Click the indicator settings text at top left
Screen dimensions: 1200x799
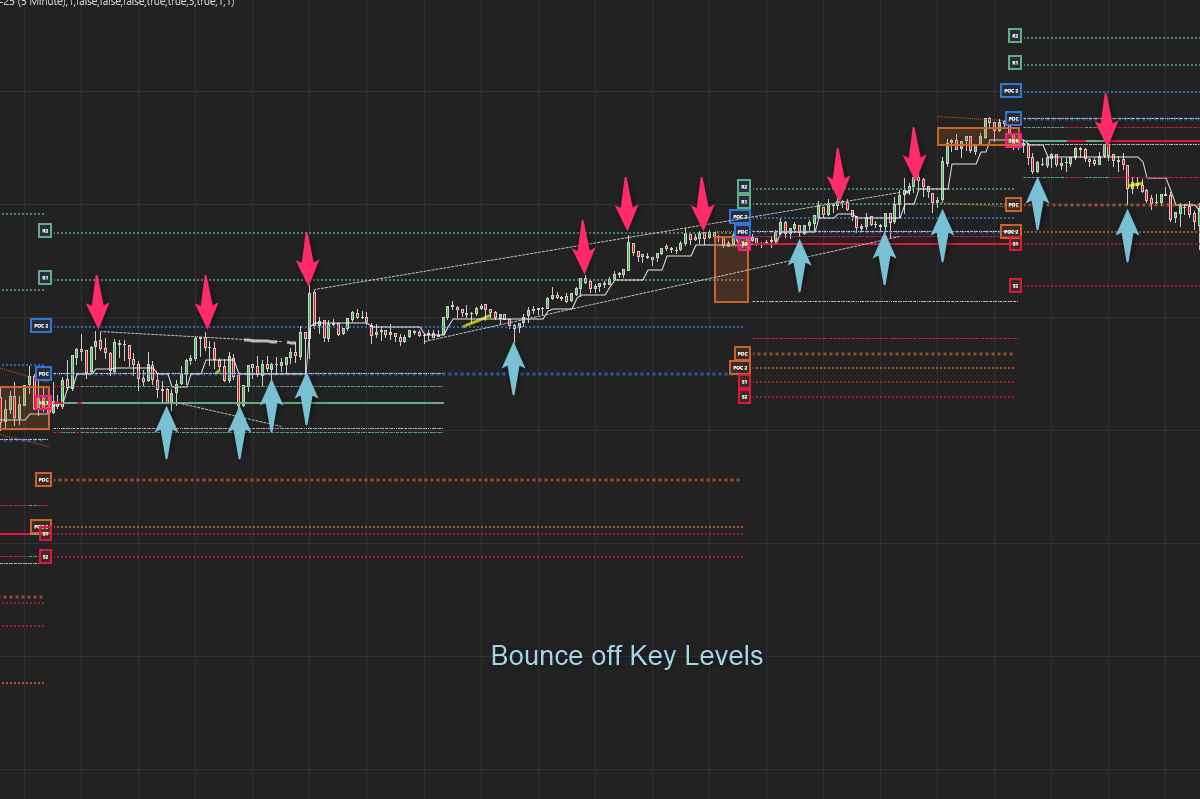click(x=118, y=3)
